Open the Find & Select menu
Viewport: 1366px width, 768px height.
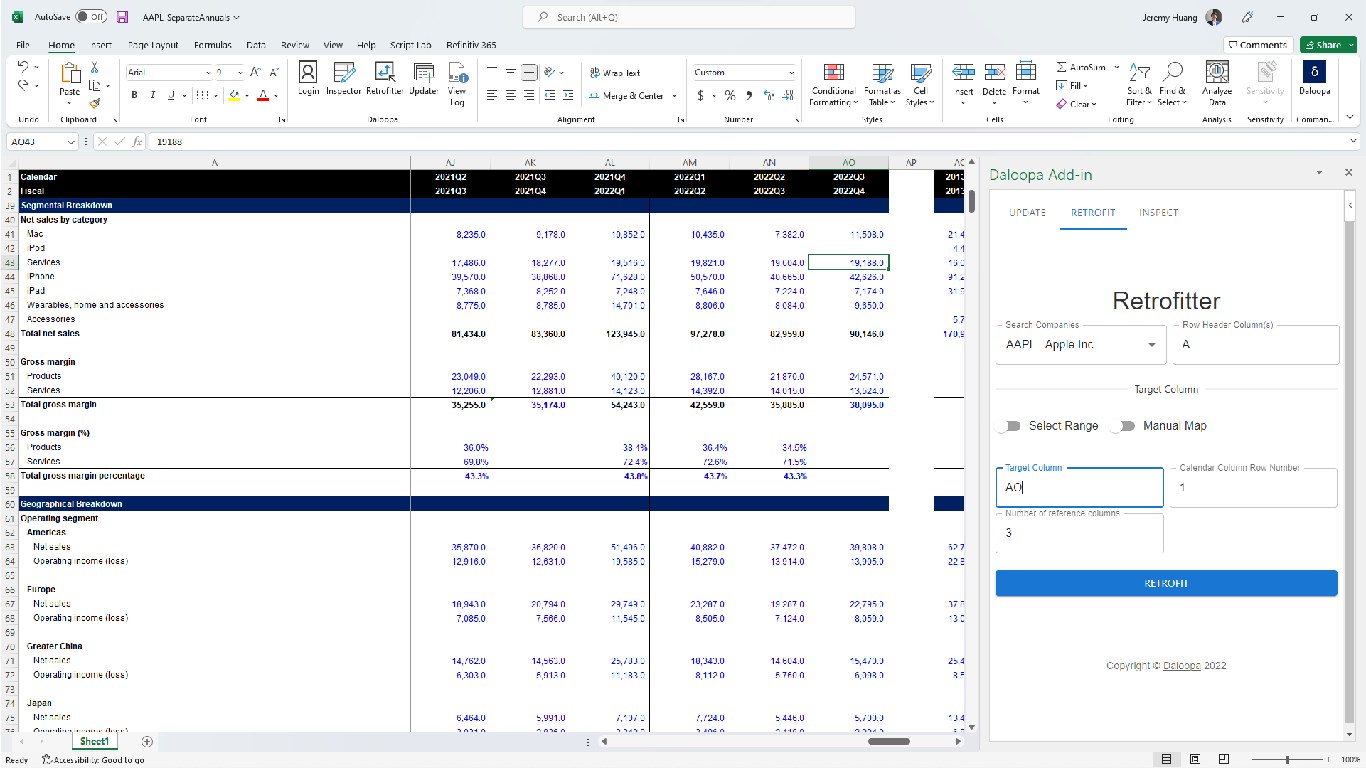(1172, 84)
